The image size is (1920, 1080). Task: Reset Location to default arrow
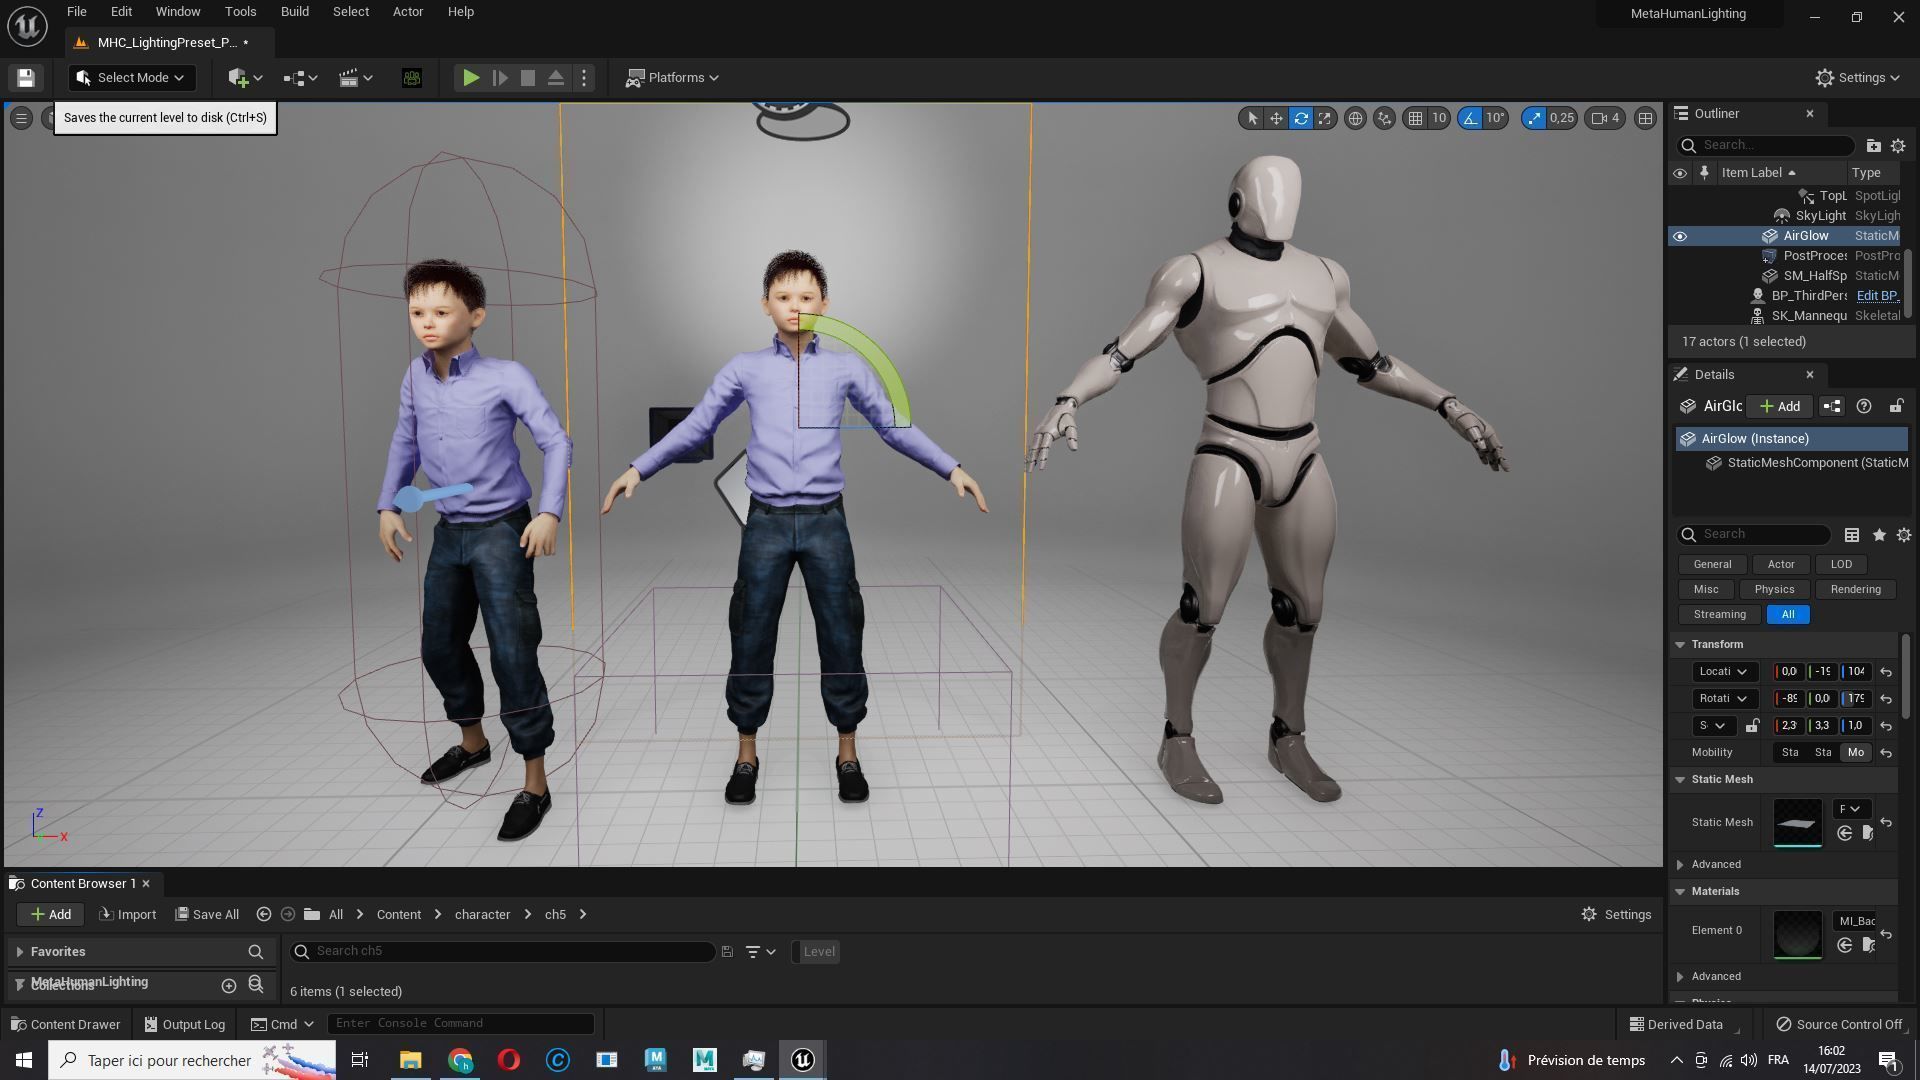click(1886, 672)
